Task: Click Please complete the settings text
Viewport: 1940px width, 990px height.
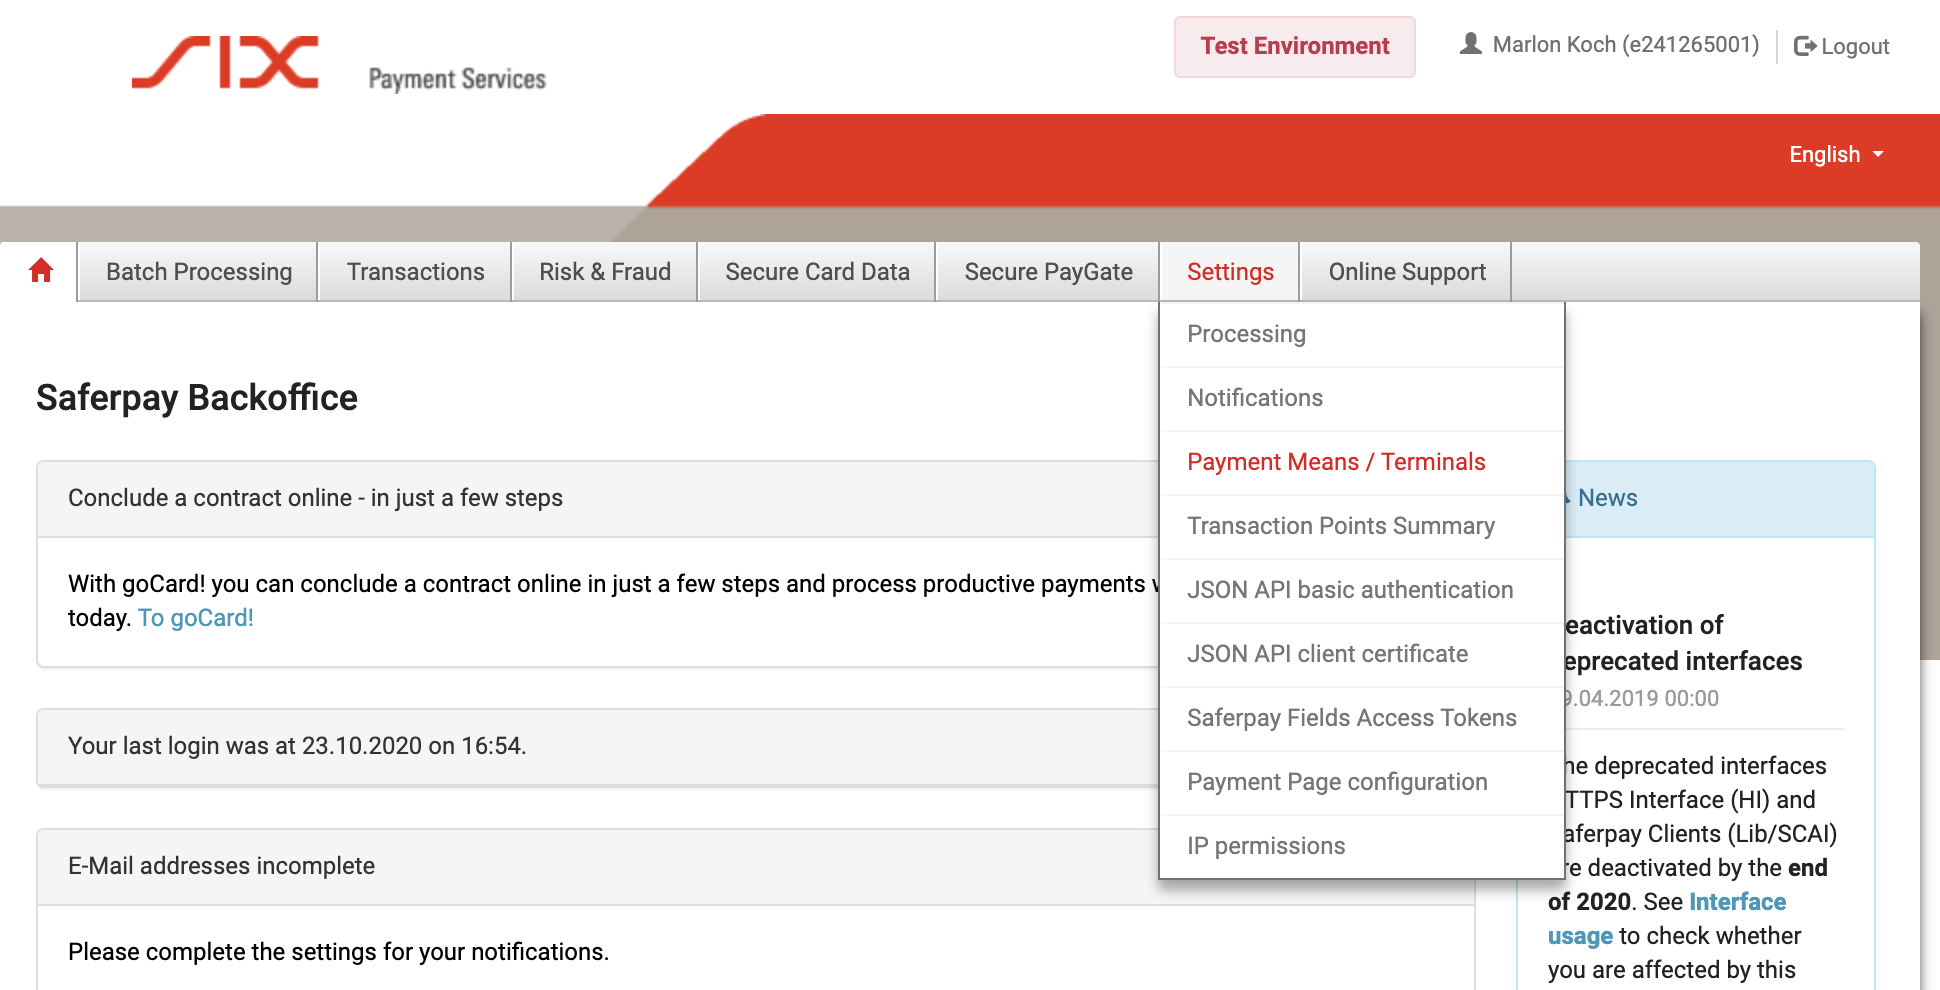Action: [x=338, y=952]
